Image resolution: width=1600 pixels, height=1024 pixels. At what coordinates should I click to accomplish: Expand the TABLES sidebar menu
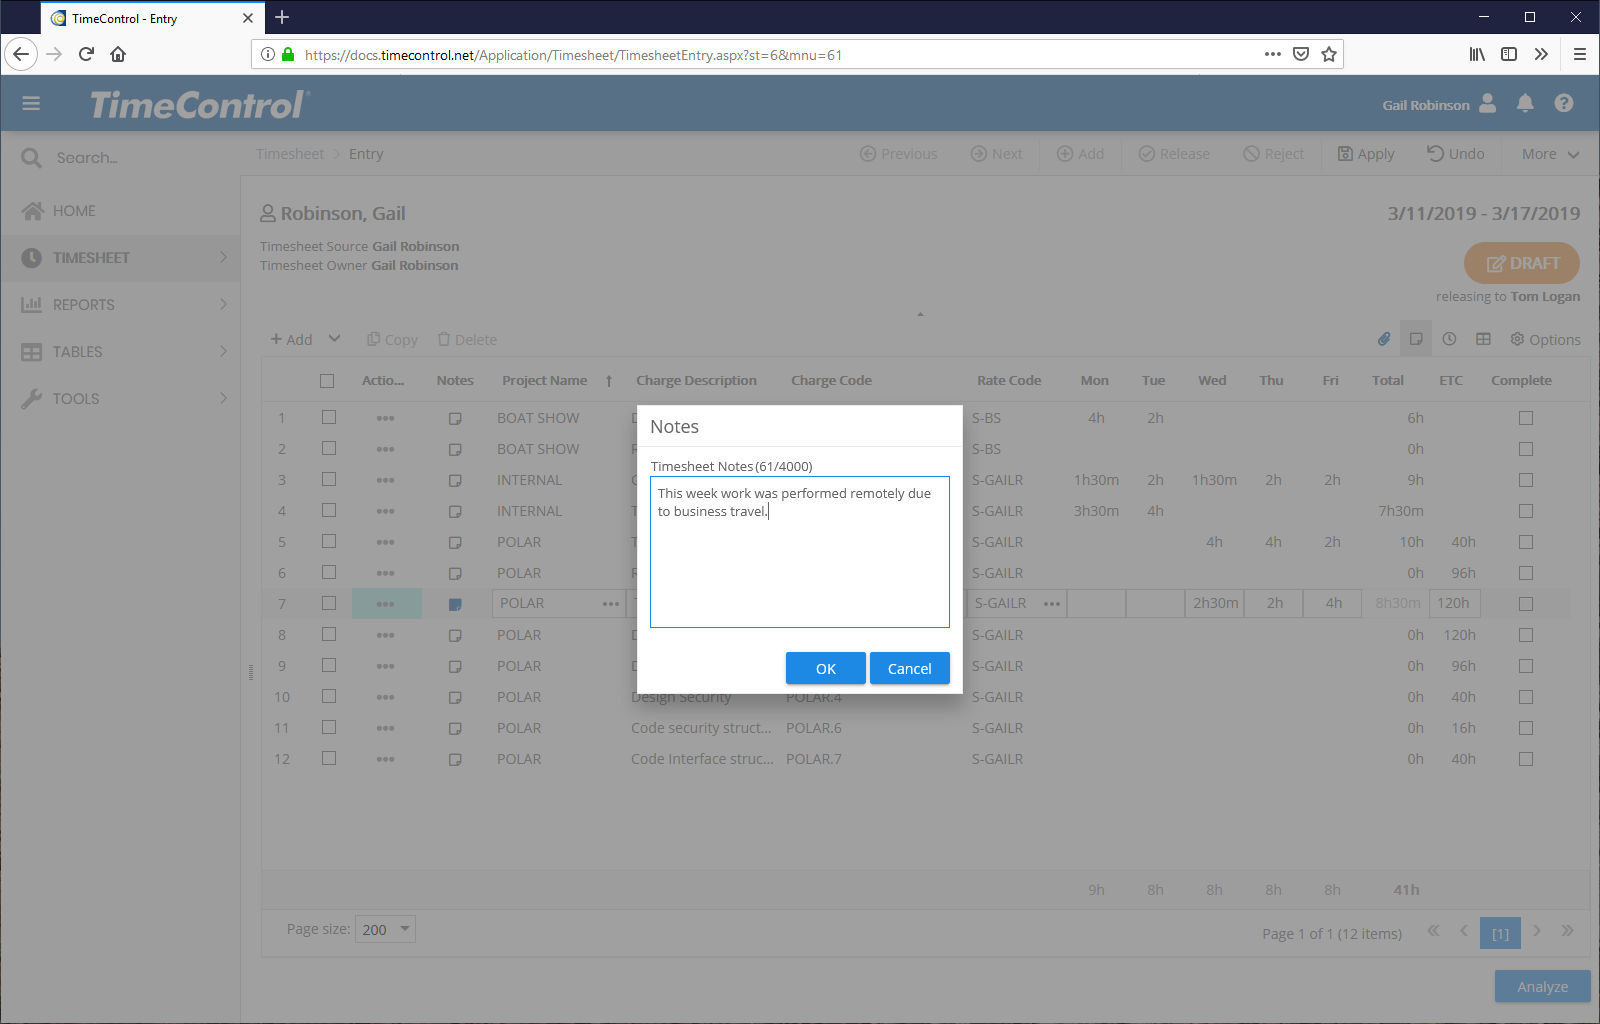pos(121,351)
